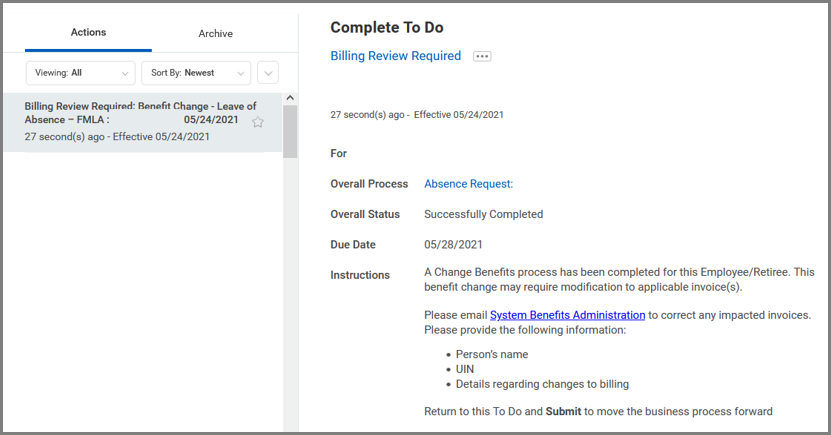Expand the chevron options beside Sort By
Screen dimensions: 831x435
tap(268, 73)
